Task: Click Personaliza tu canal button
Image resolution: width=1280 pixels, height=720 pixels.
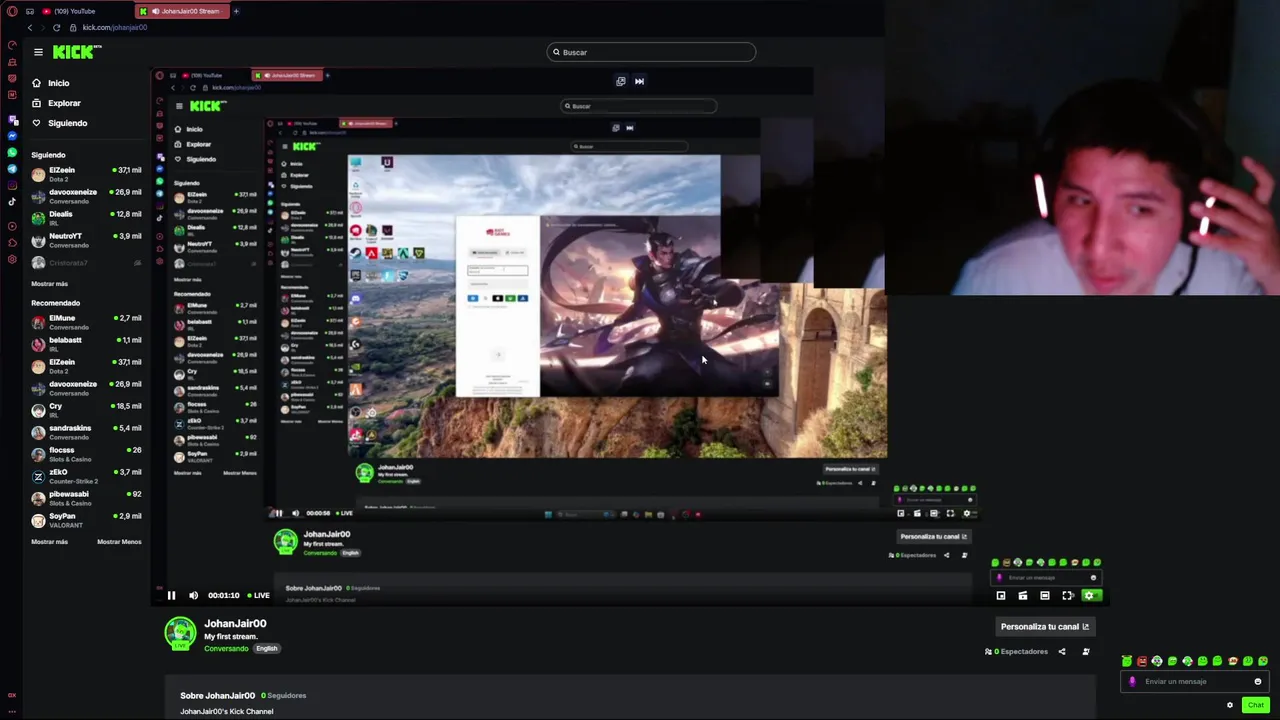Action: point(1045,627)
